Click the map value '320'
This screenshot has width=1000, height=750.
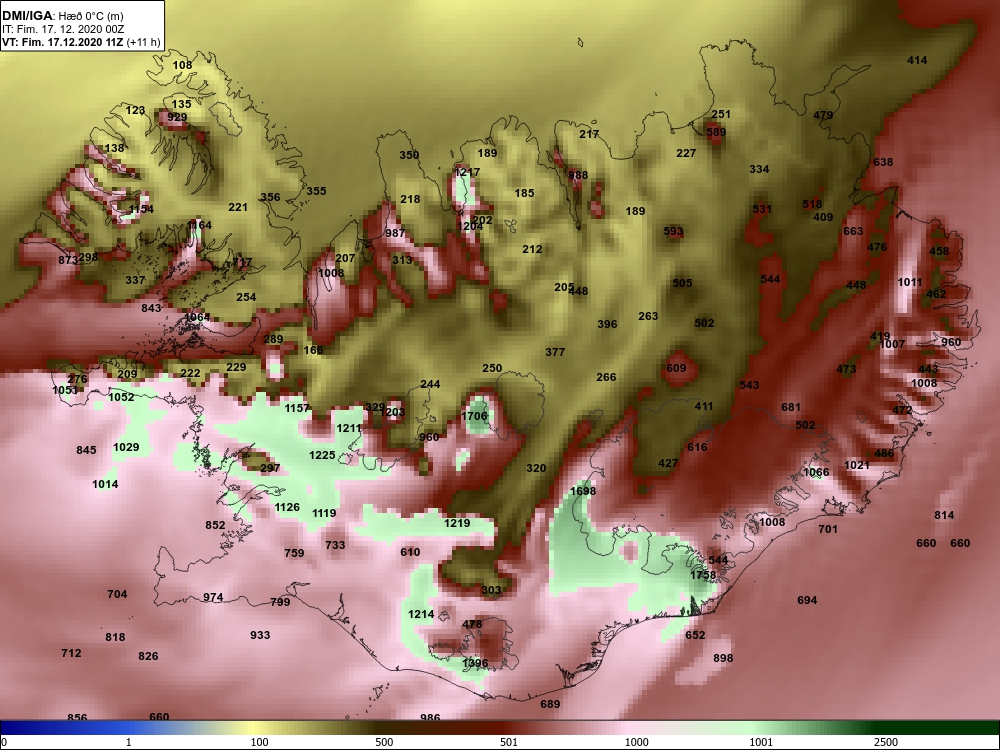[x=536, y=468]
